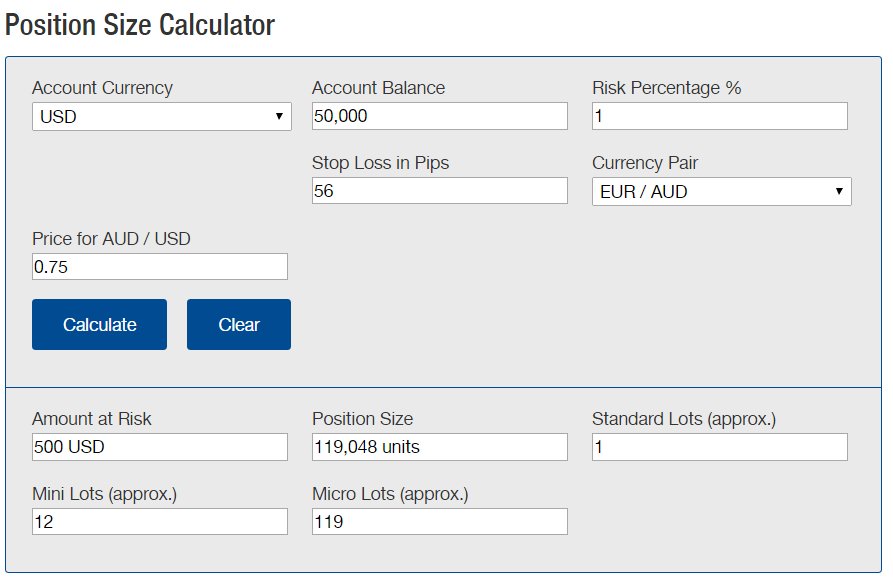Click the Risk Percentage % label

(667, 88)
